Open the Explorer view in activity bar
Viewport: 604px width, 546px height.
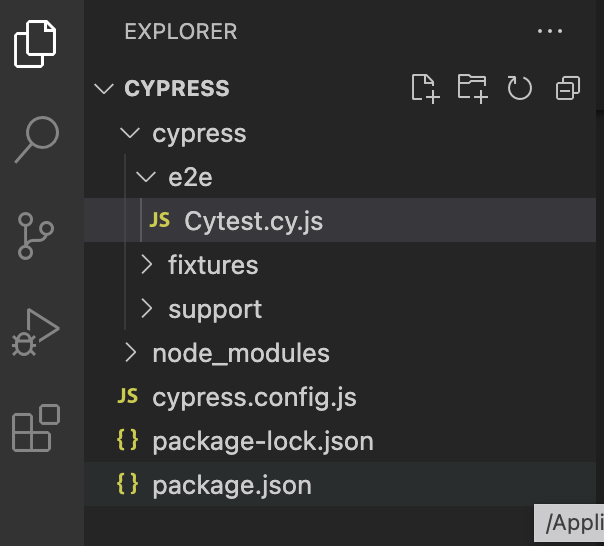pyautogui.click(x=35, y=44)
